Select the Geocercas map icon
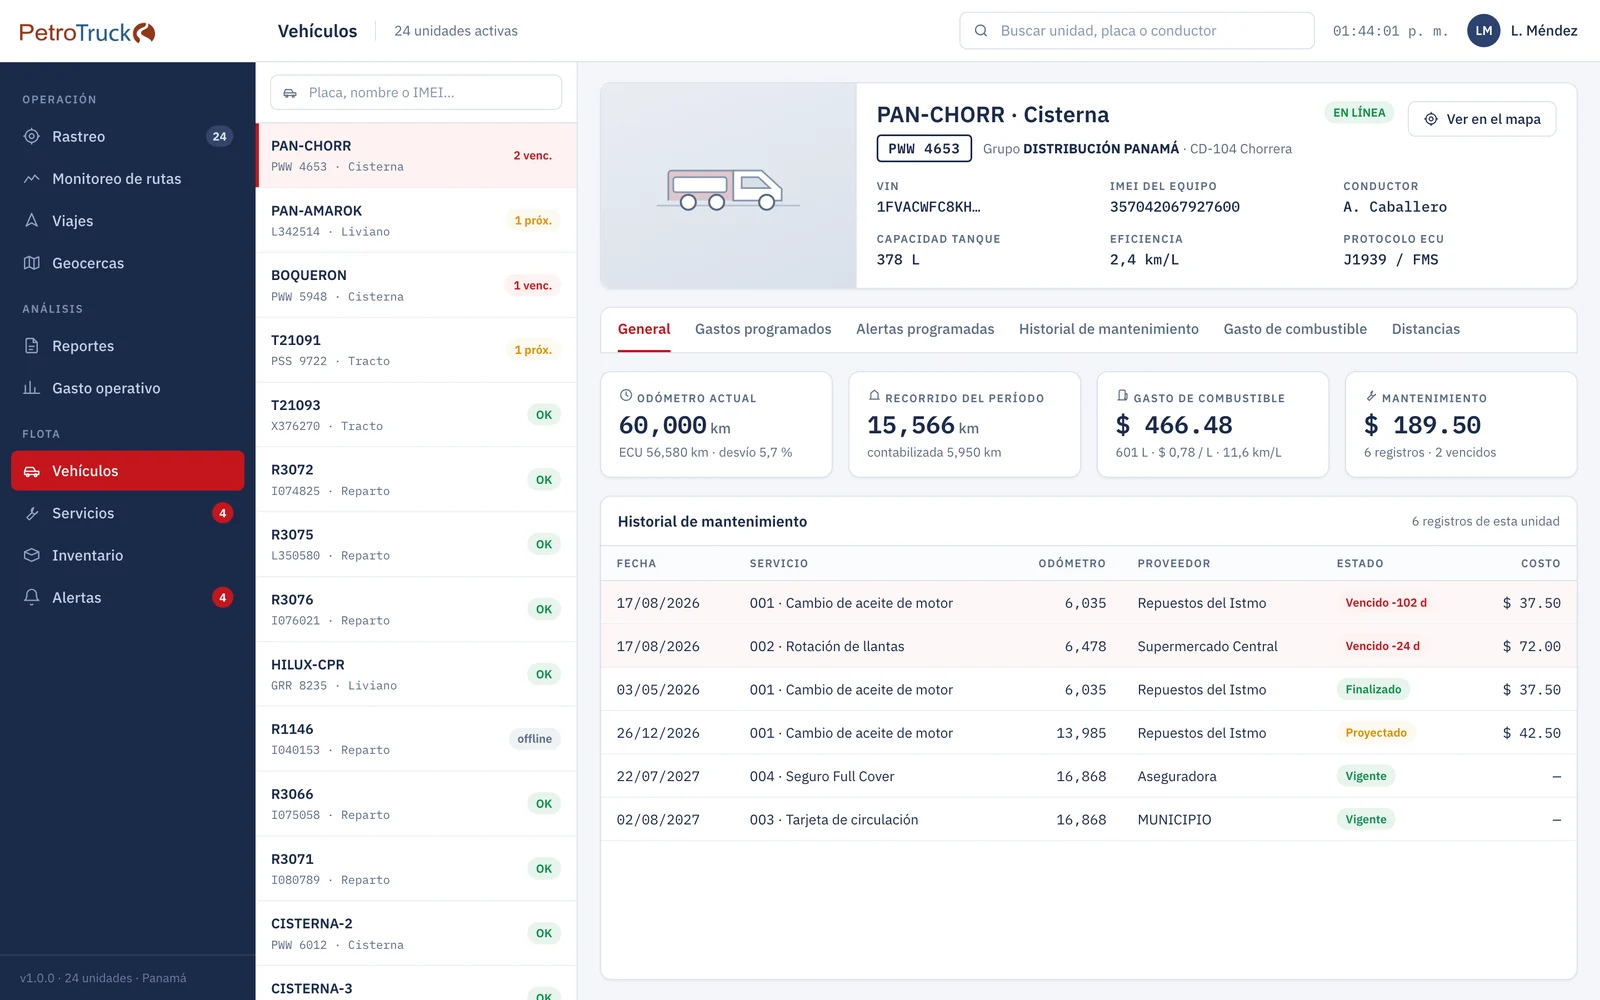Screen dimensions: 1600x1000 point(32,263)
